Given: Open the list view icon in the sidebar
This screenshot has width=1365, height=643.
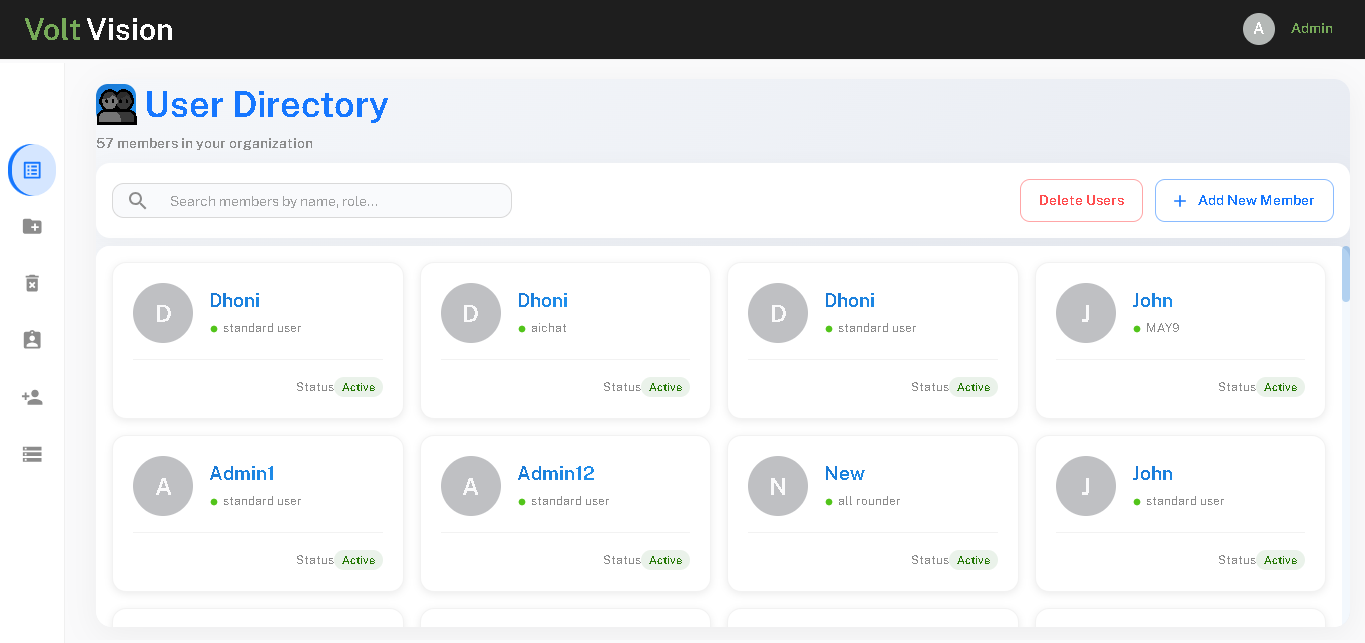Looking at the screenshot, I should tap(31, 454).
